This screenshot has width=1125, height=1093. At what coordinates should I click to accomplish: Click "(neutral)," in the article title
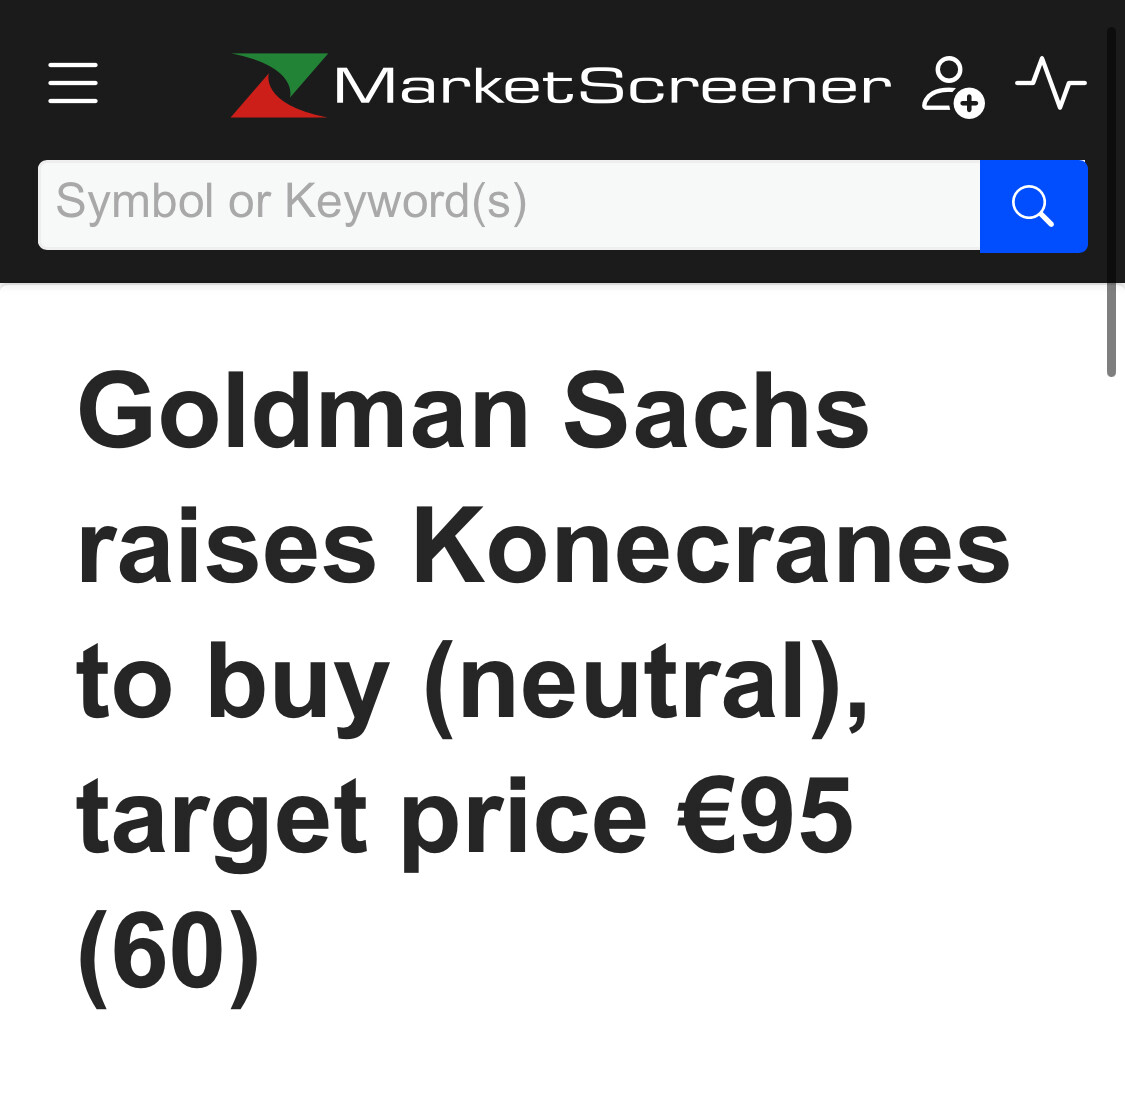646,685
